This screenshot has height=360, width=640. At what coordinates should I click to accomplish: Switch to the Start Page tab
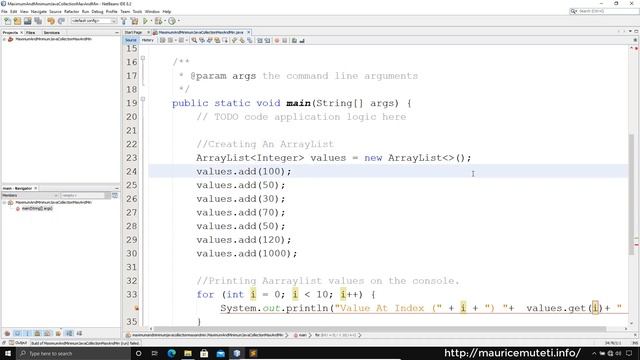tap(133, 32)
